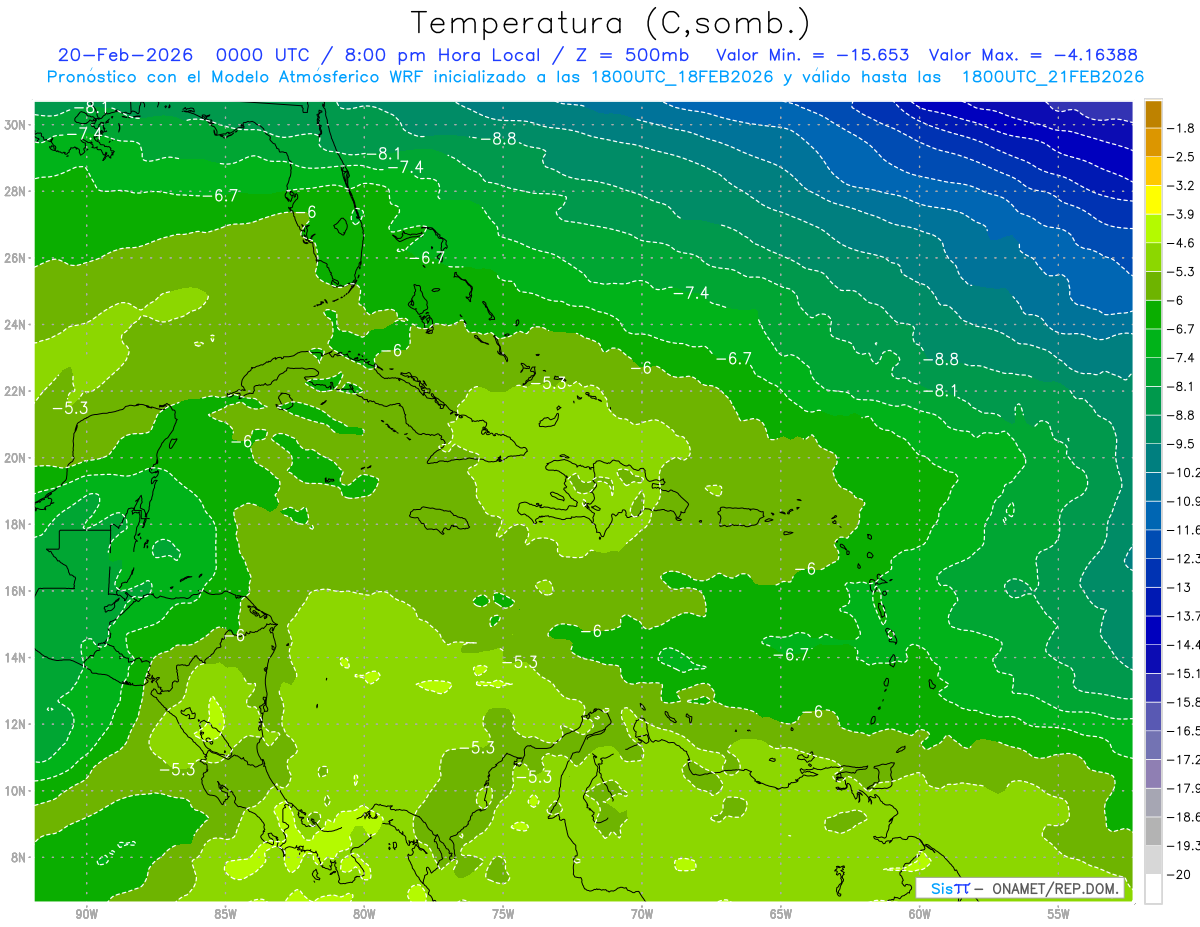The image size is (1200, 927).
Task: Click the "18N" latitude axis label
Action: (x=16, y=524)
